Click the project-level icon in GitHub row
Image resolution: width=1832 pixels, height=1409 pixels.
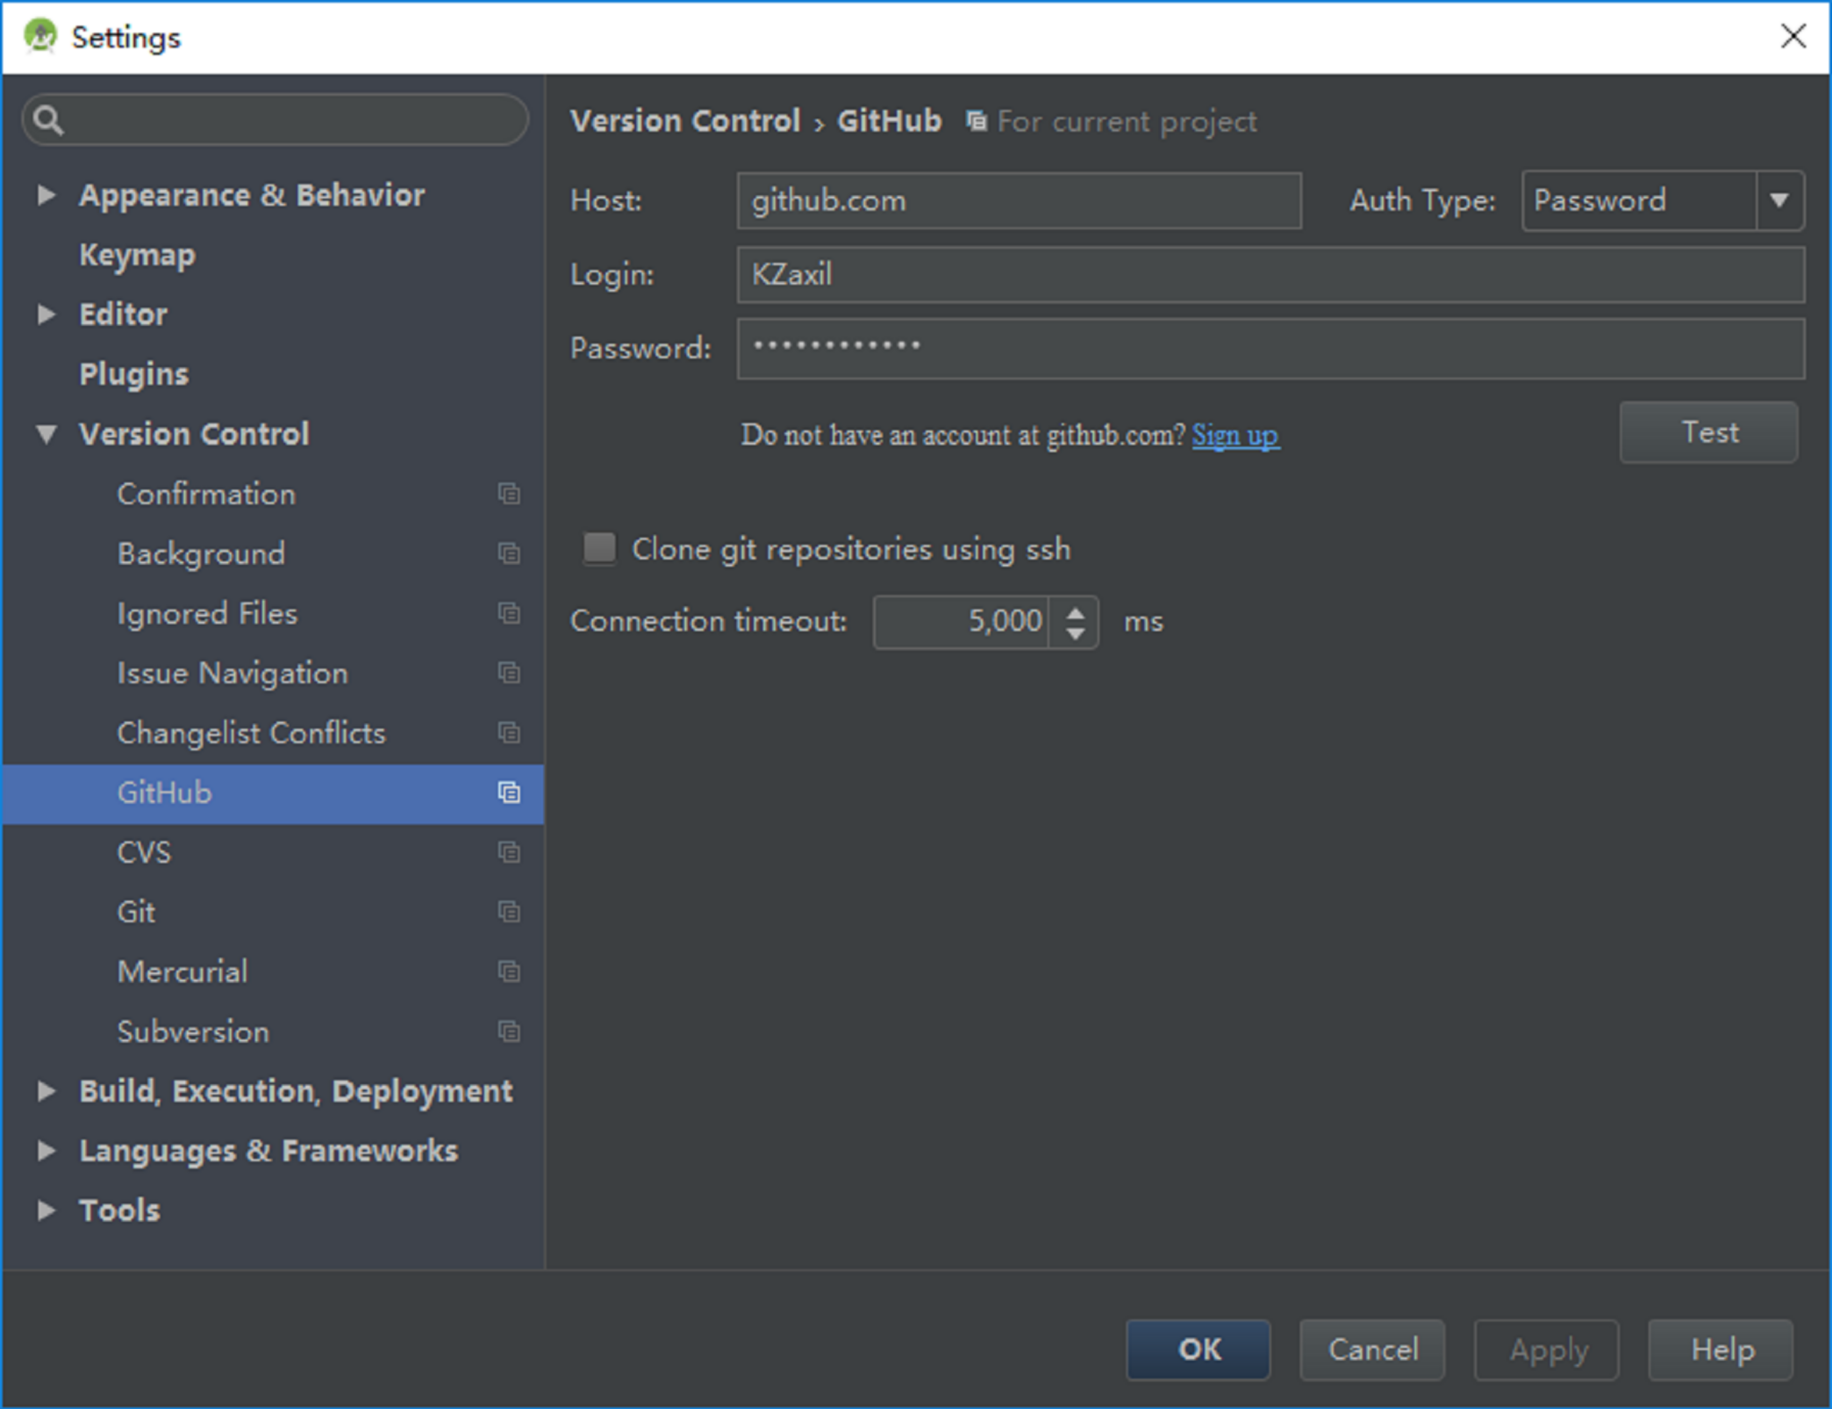pos(509,793)
